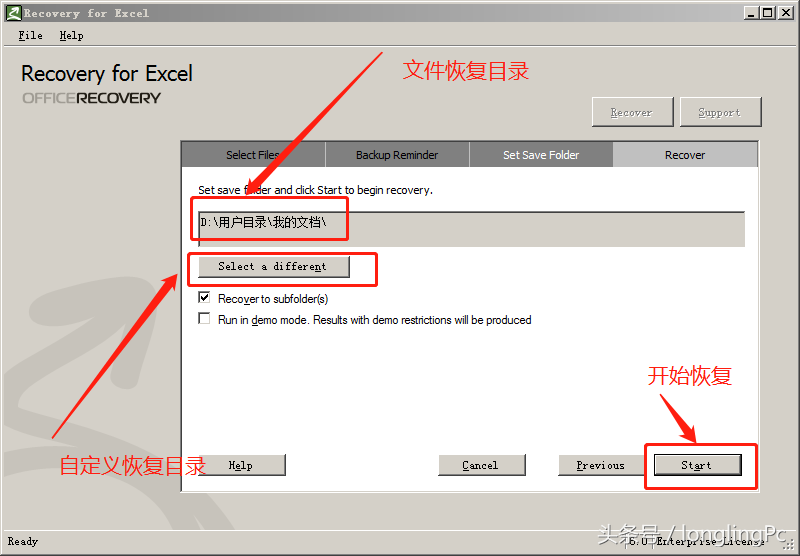Click the Help button in wizard
This screenshot has height=556, width=800.
click(x=240, y=465)
